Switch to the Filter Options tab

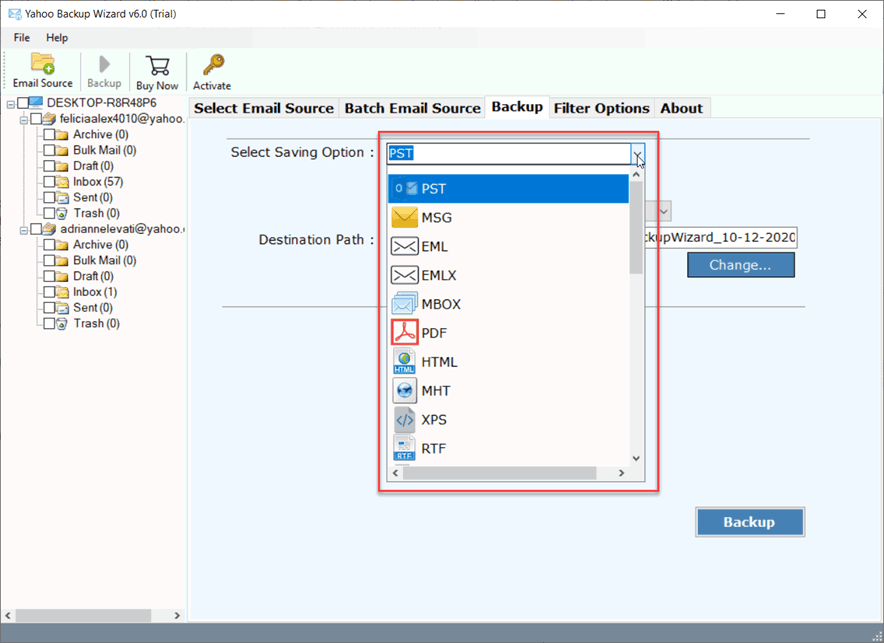[x=601, y=108]
